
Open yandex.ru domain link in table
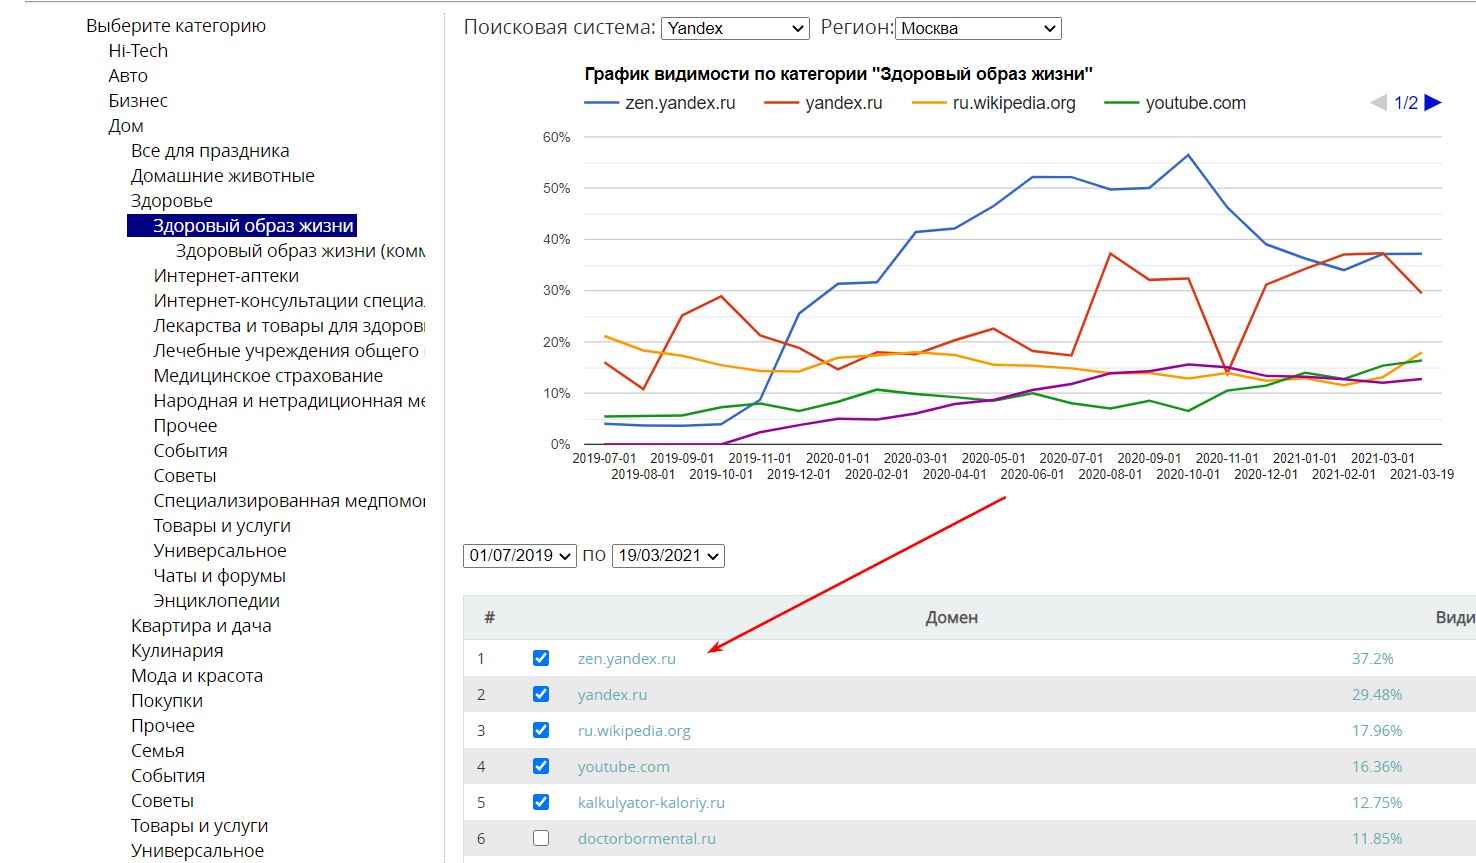point(612,694)
